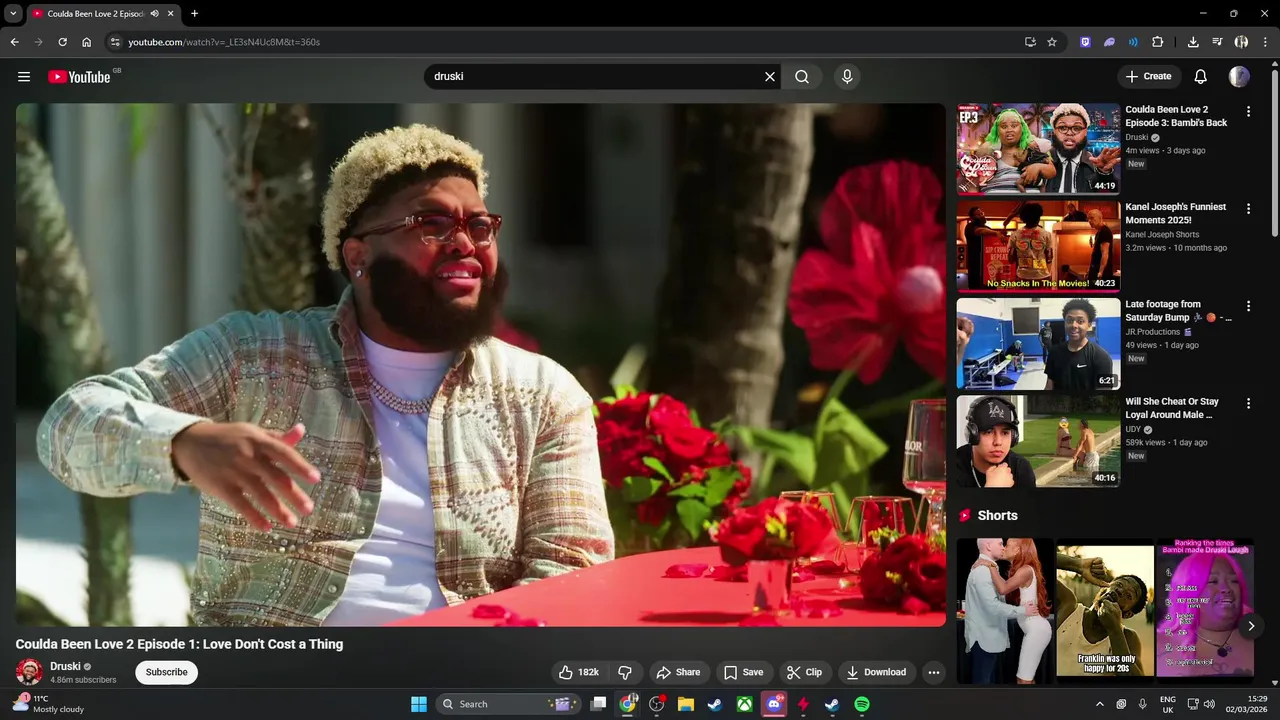The height and width of the screenshot is (720, 1280).
Task: Open Kanel Joseph's Funniest Moments thumbnail
Action: pyautogui.click(x=1038, y=246)
